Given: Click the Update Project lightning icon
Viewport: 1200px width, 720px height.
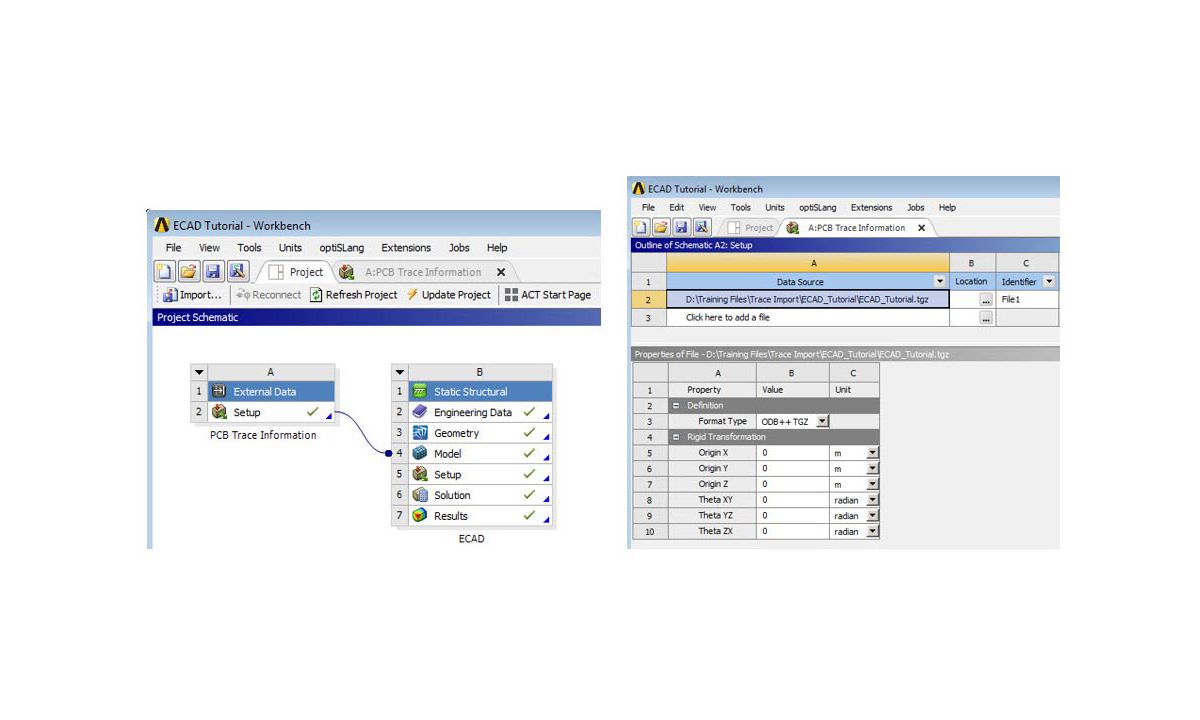Looking at the screenshot, I should click(x=412, y=294).
